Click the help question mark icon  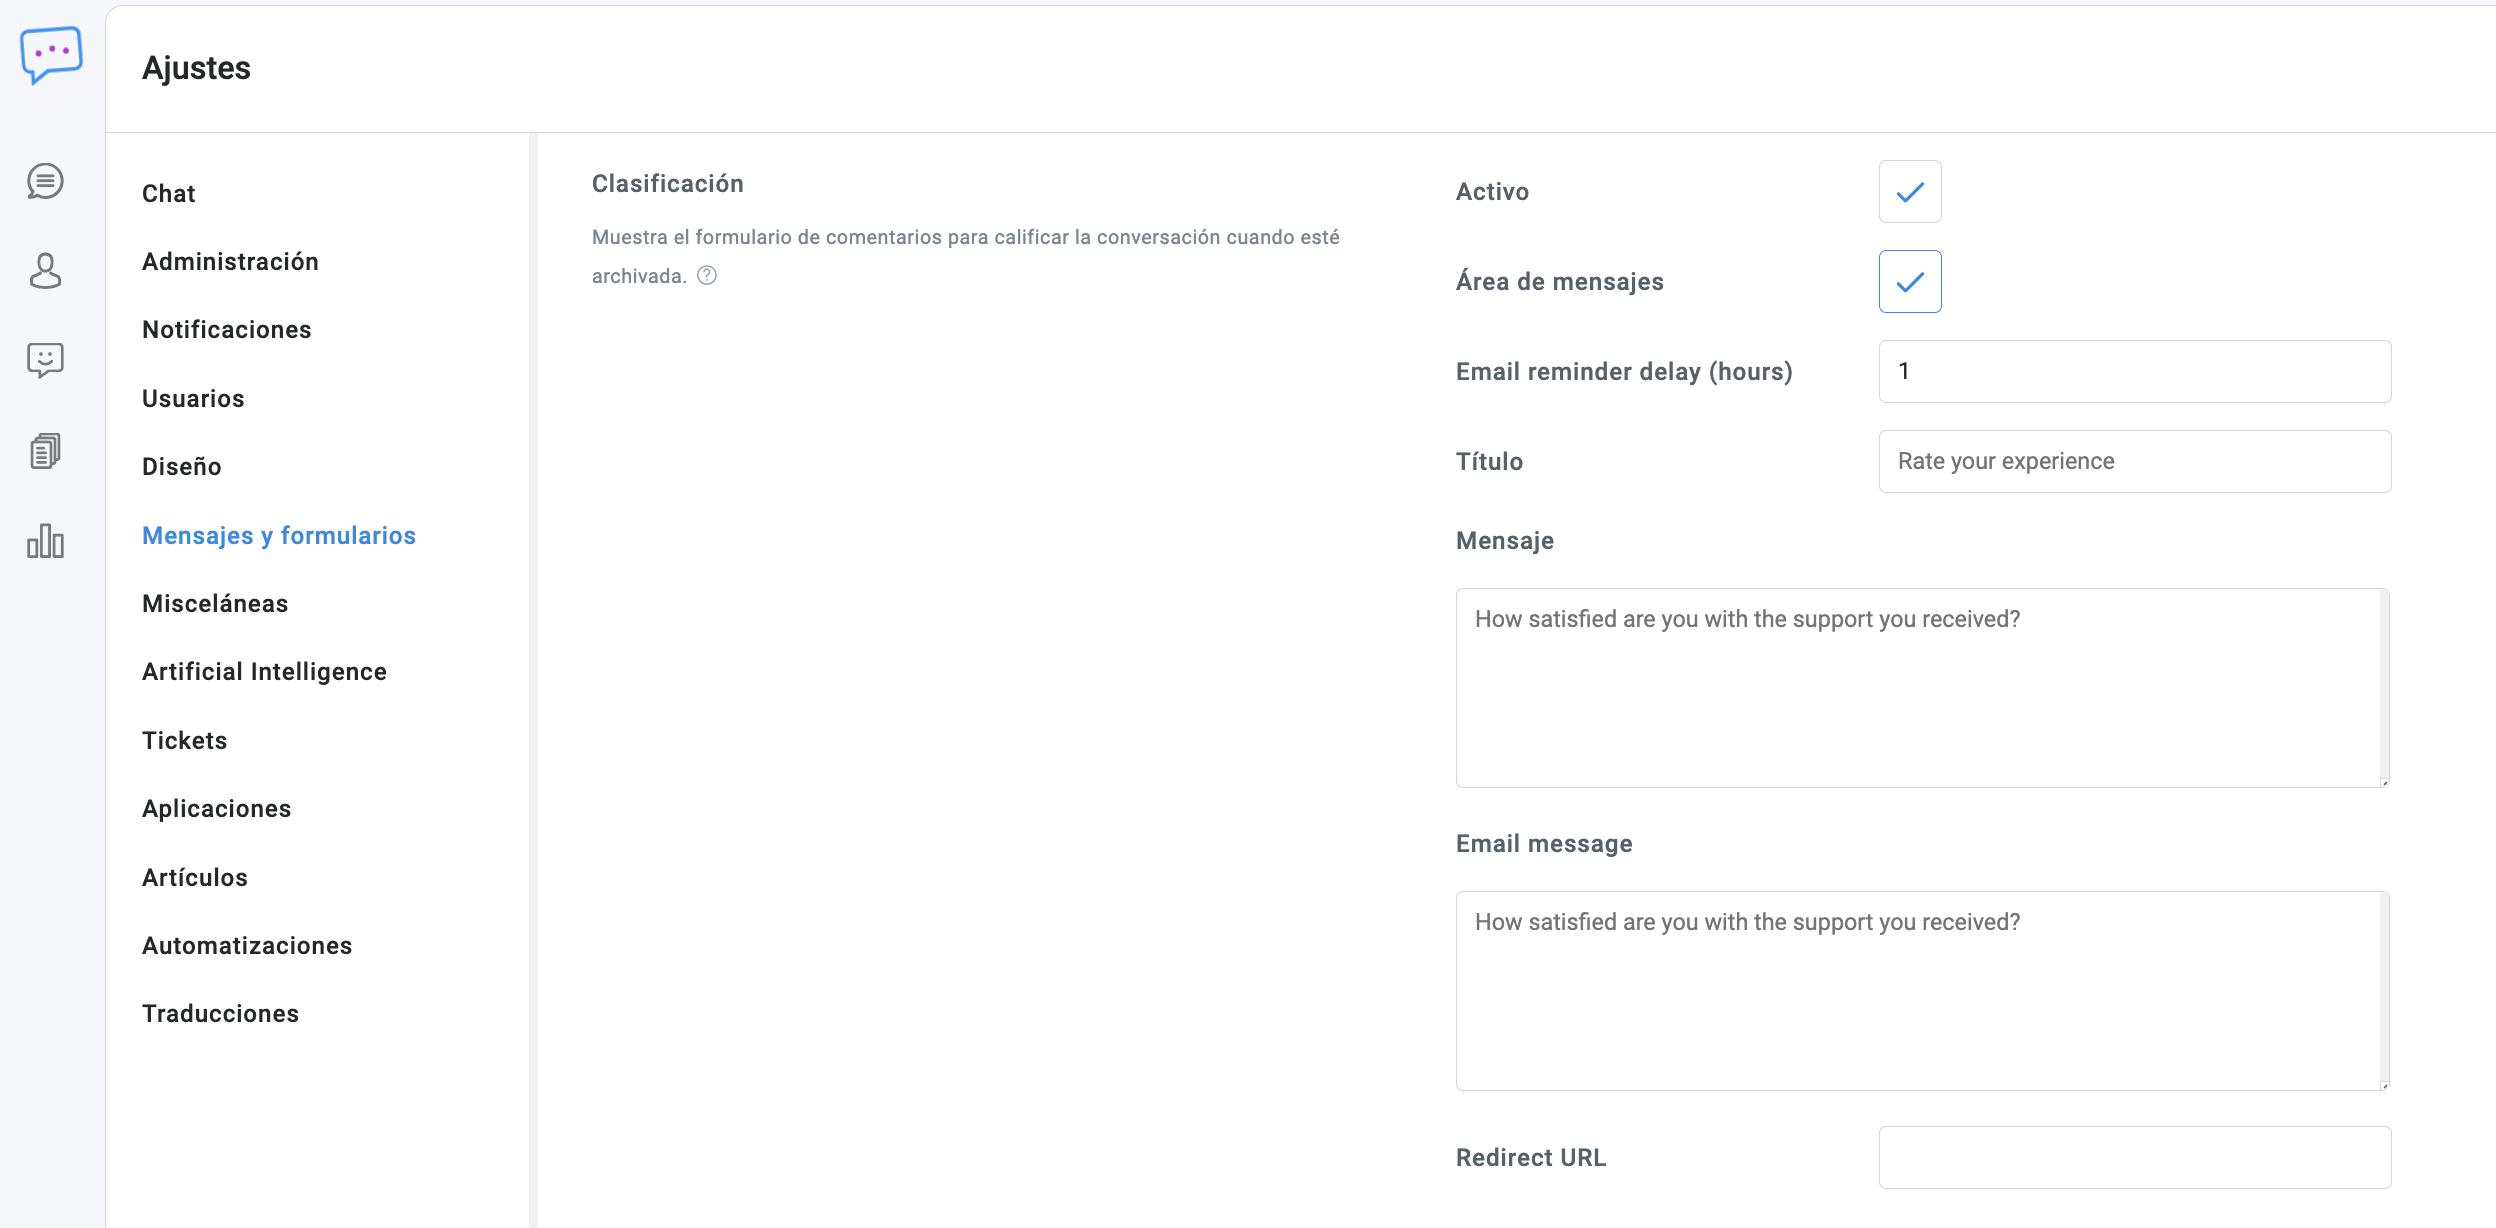click(x=707, y=276)
